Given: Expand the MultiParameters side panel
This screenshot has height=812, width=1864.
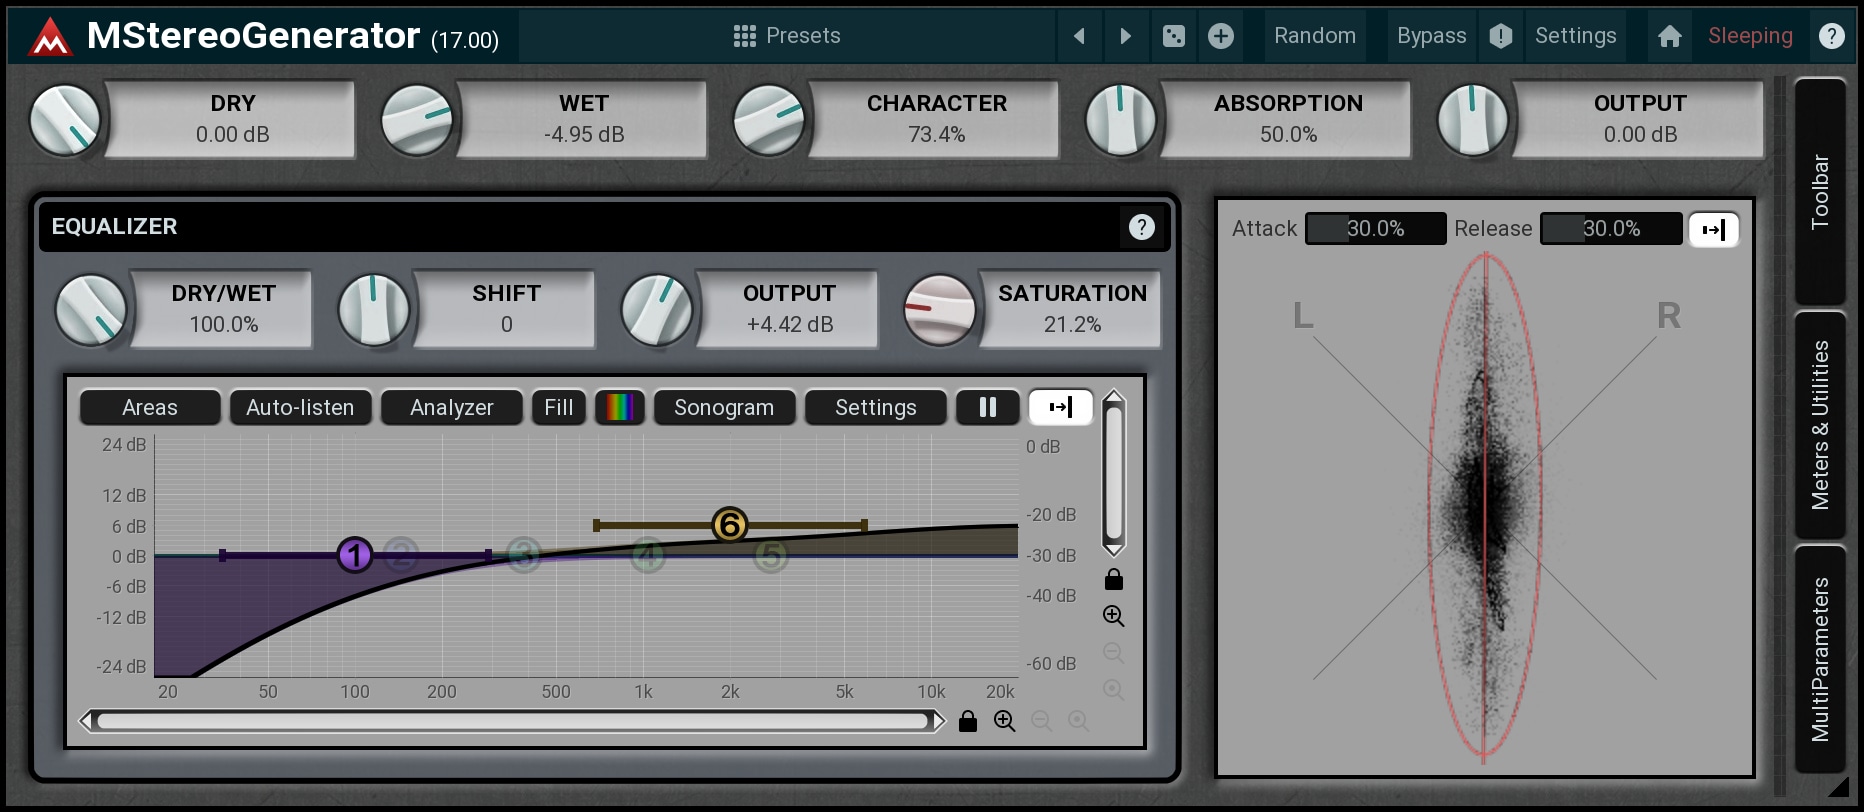Looking at the screenshot, I should pos(1820,659).
